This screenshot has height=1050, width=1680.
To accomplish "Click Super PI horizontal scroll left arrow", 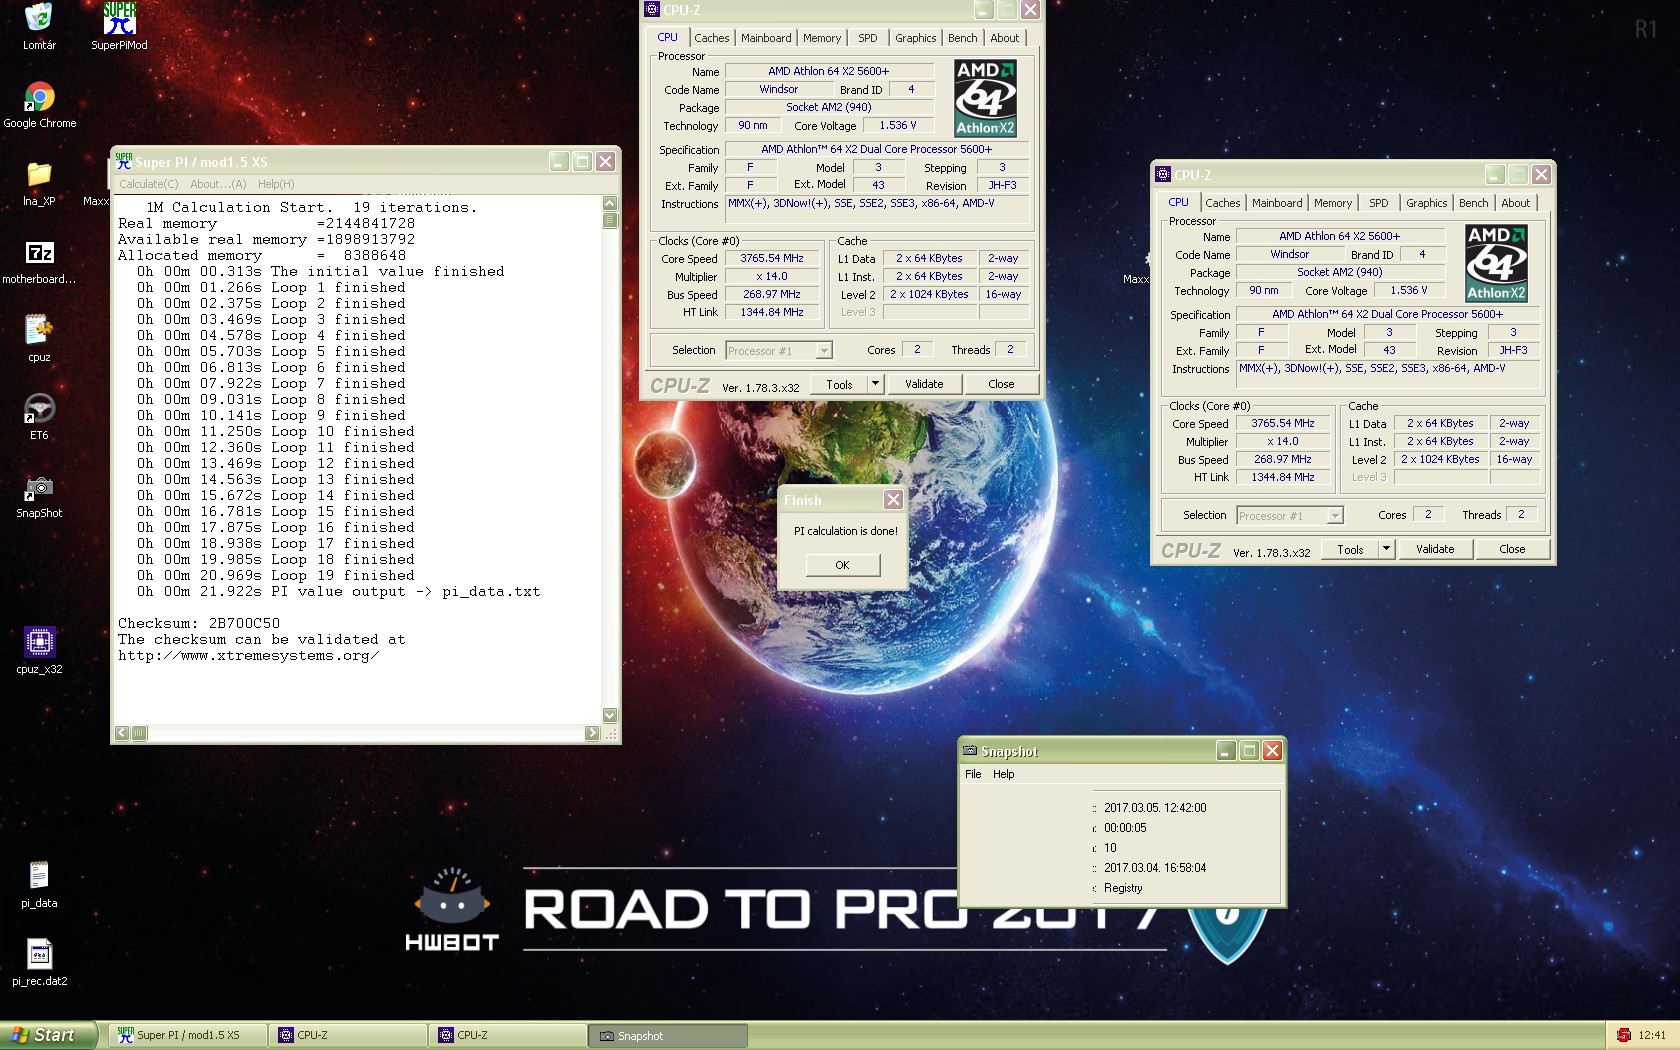I will click(x=122, y=733).
